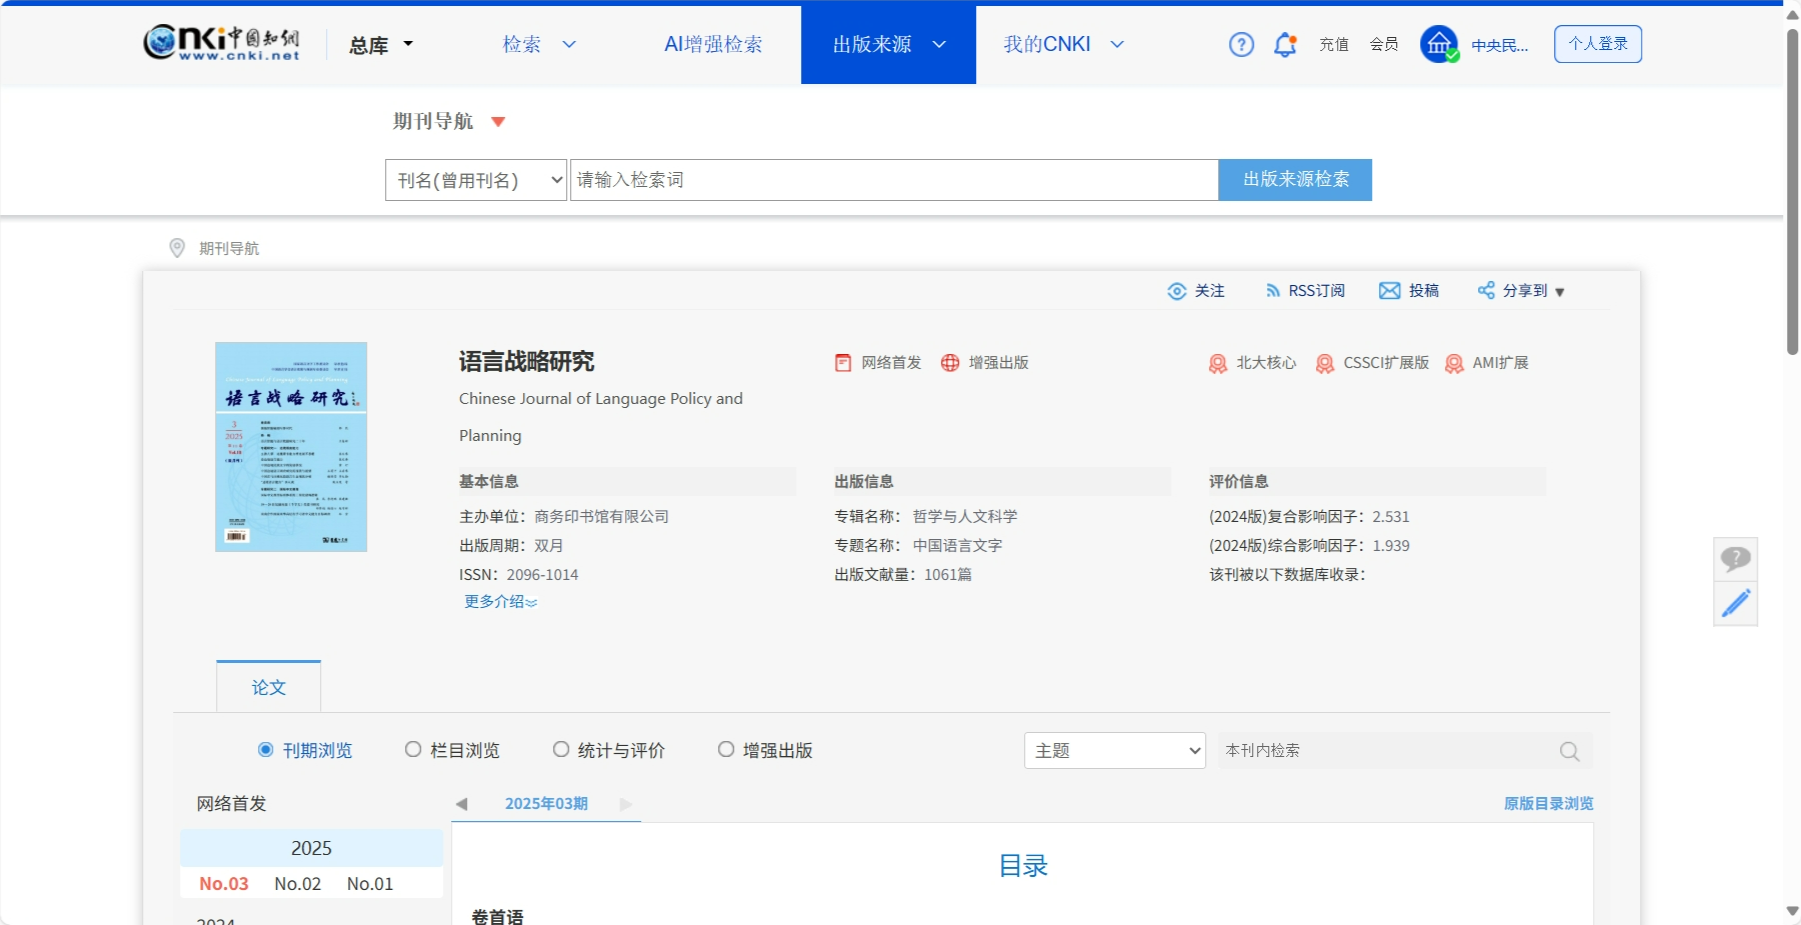
Task: Click the RSS订阅 feed icon
Action: (x=1273, y=291)
